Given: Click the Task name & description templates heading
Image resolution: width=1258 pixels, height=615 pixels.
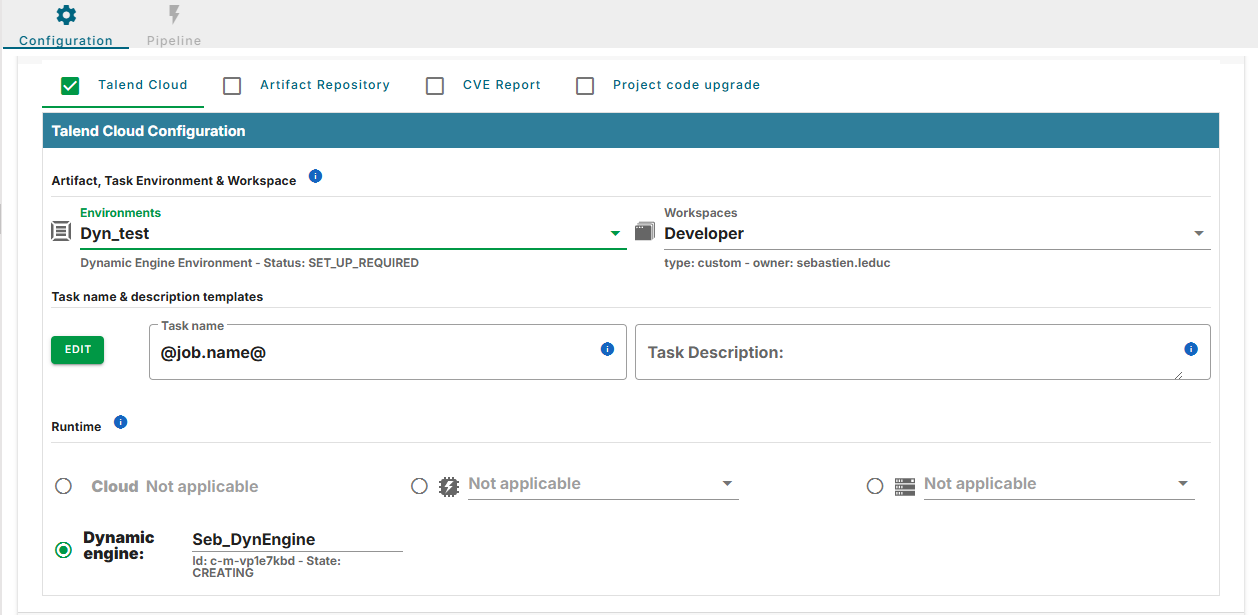Looking at the screenshot, I should click(x=158, y=297).
